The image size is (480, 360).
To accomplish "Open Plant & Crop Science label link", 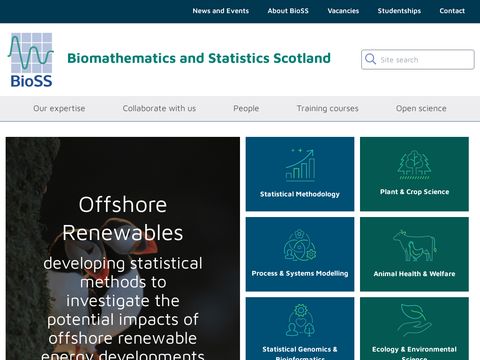I will click(x=414, y=192).
